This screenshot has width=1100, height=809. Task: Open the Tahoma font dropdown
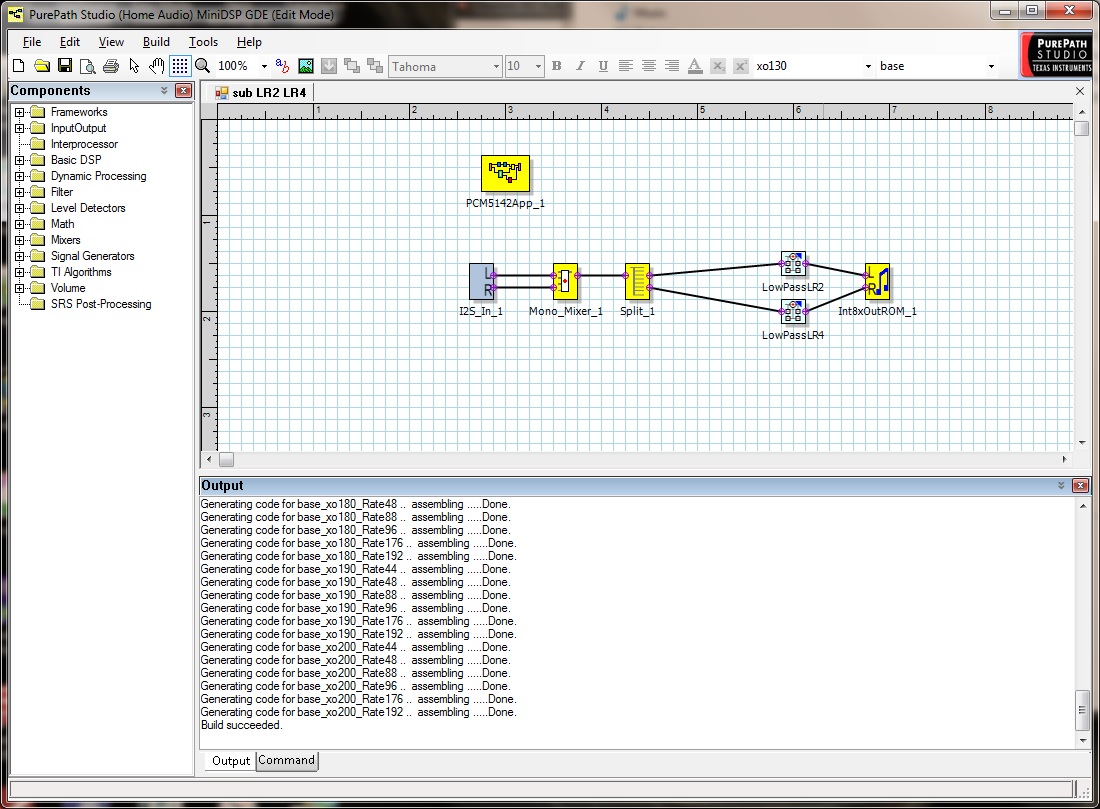point(496,66)
